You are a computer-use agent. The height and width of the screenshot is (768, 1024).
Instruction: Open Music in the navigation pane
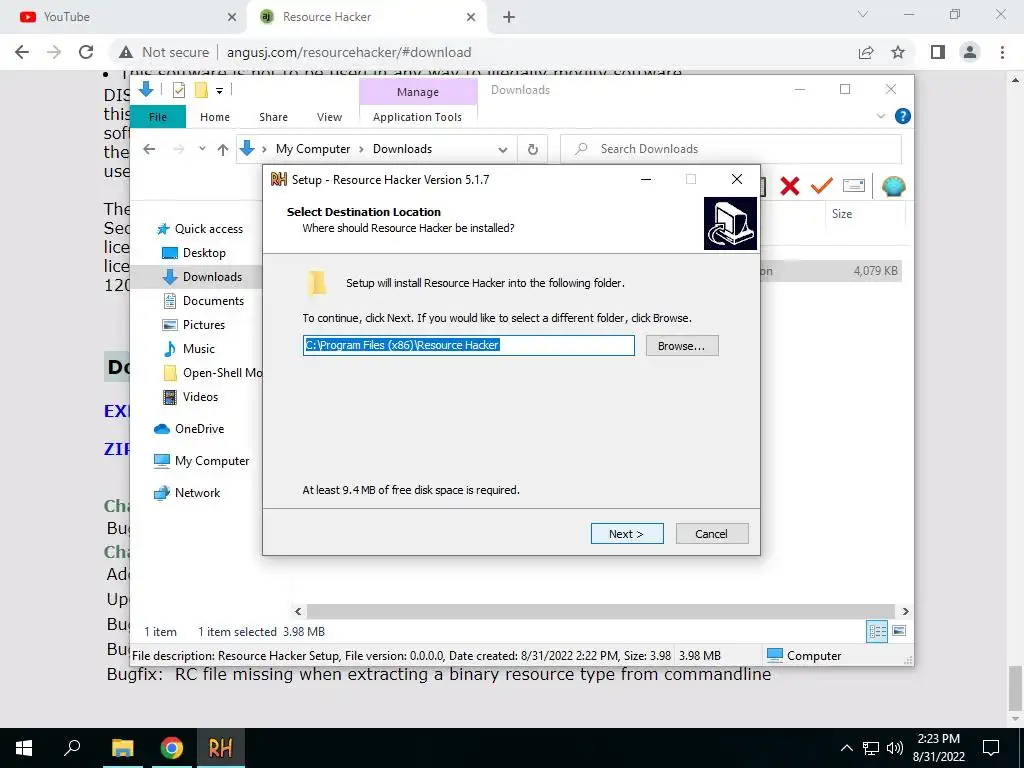(x=188, y=349)
